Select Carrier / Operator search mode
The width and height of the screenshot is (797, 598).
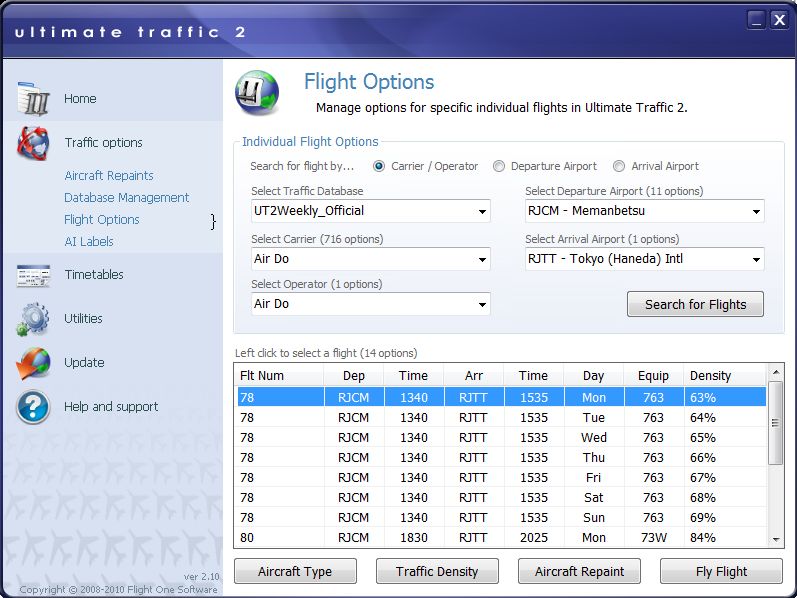coord(379,166)
